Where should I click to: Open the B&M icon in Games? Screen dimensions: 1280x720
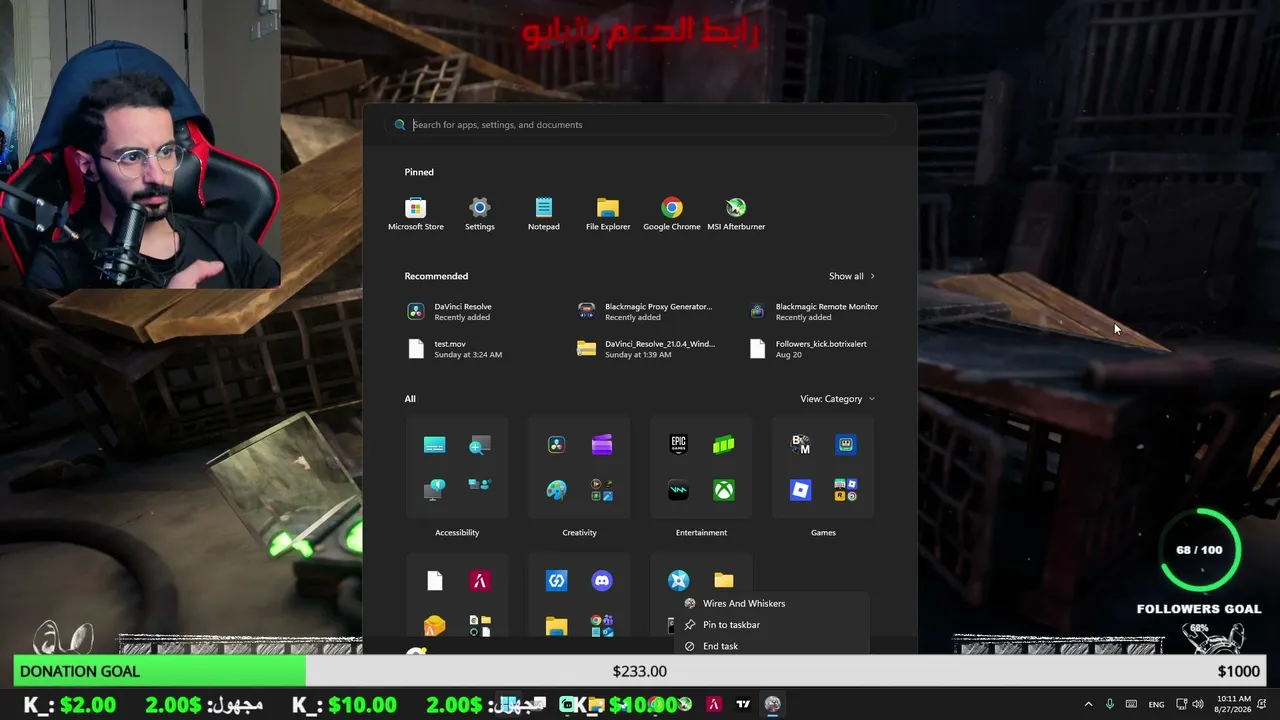(x=800, y=445)
